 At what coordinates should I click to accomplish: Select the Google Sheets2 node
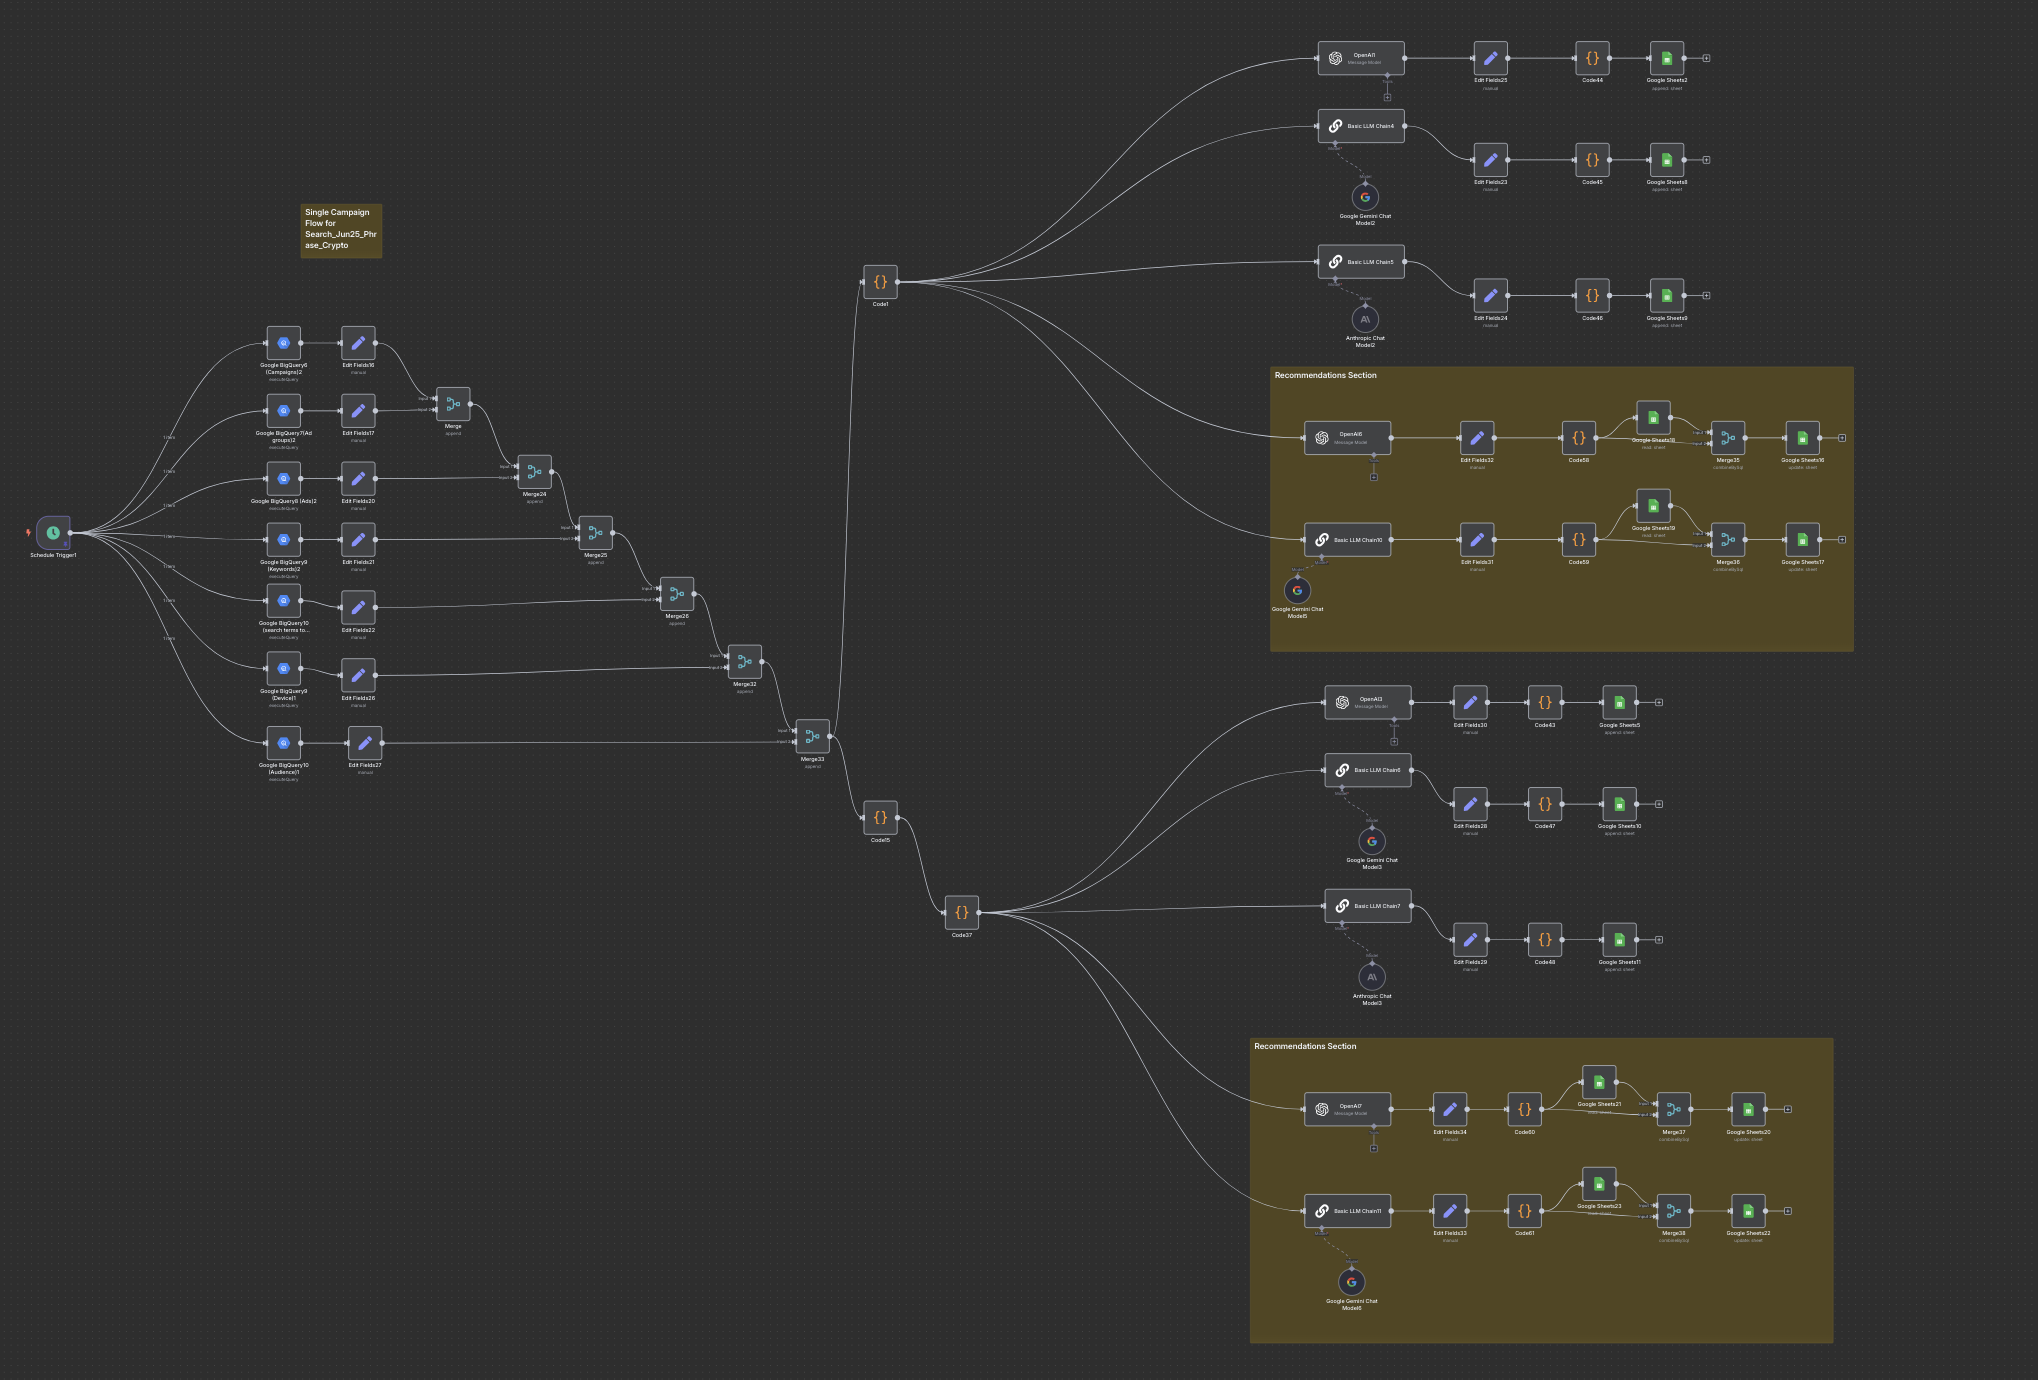coord(1666,58)
